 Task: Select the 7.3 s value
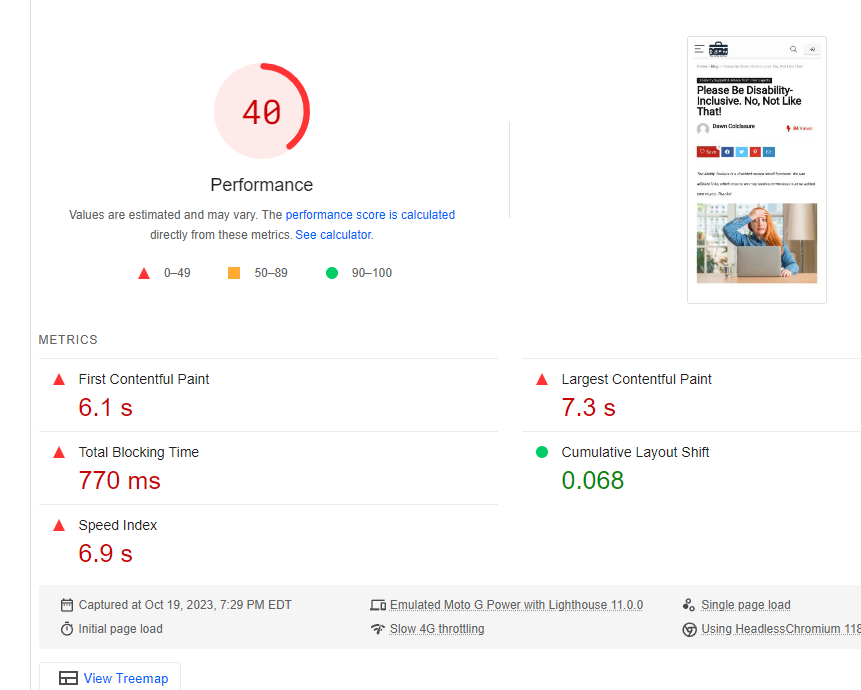tap(588, 408)
